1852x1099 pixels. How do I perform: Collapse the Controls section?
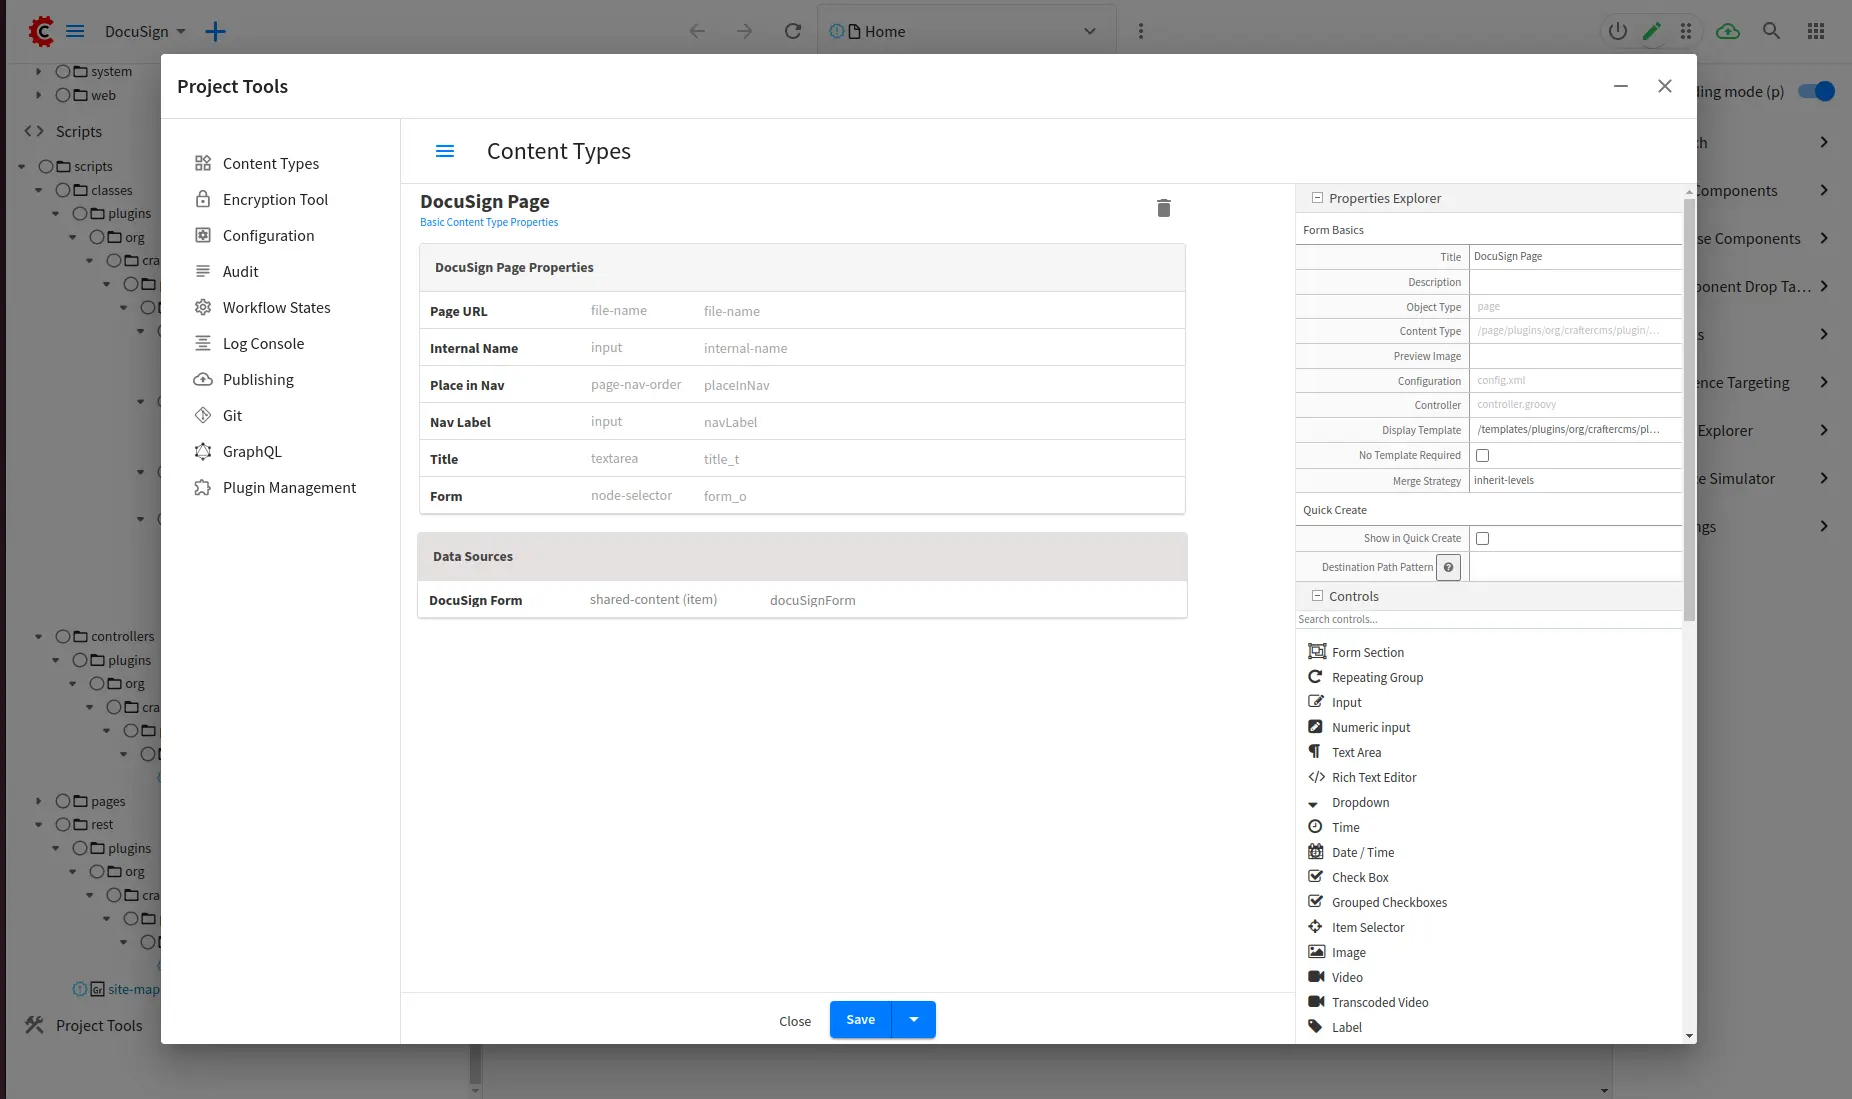[1317, 596]
